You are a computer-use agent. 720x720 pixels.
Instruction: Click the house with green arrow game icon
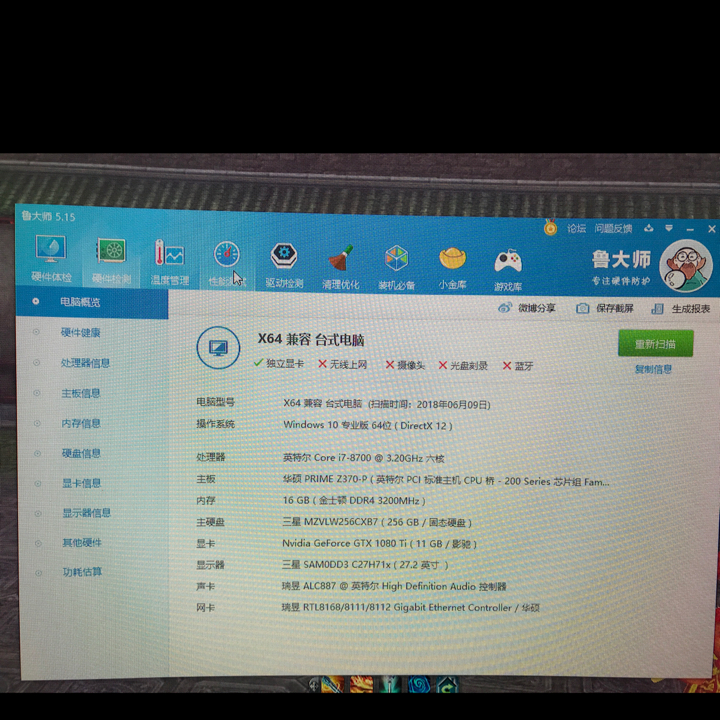tap(447, 685)
